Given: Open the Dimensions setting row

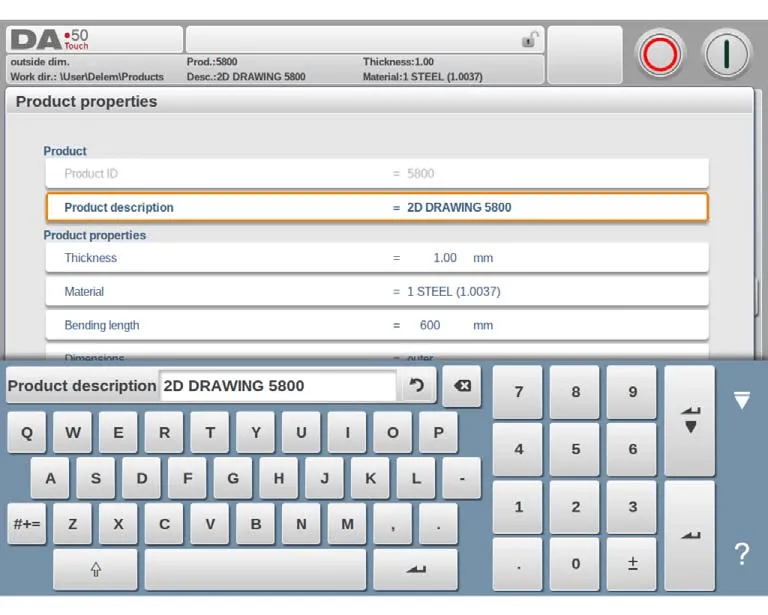Looking at the screenshot, I should (376, 355).
